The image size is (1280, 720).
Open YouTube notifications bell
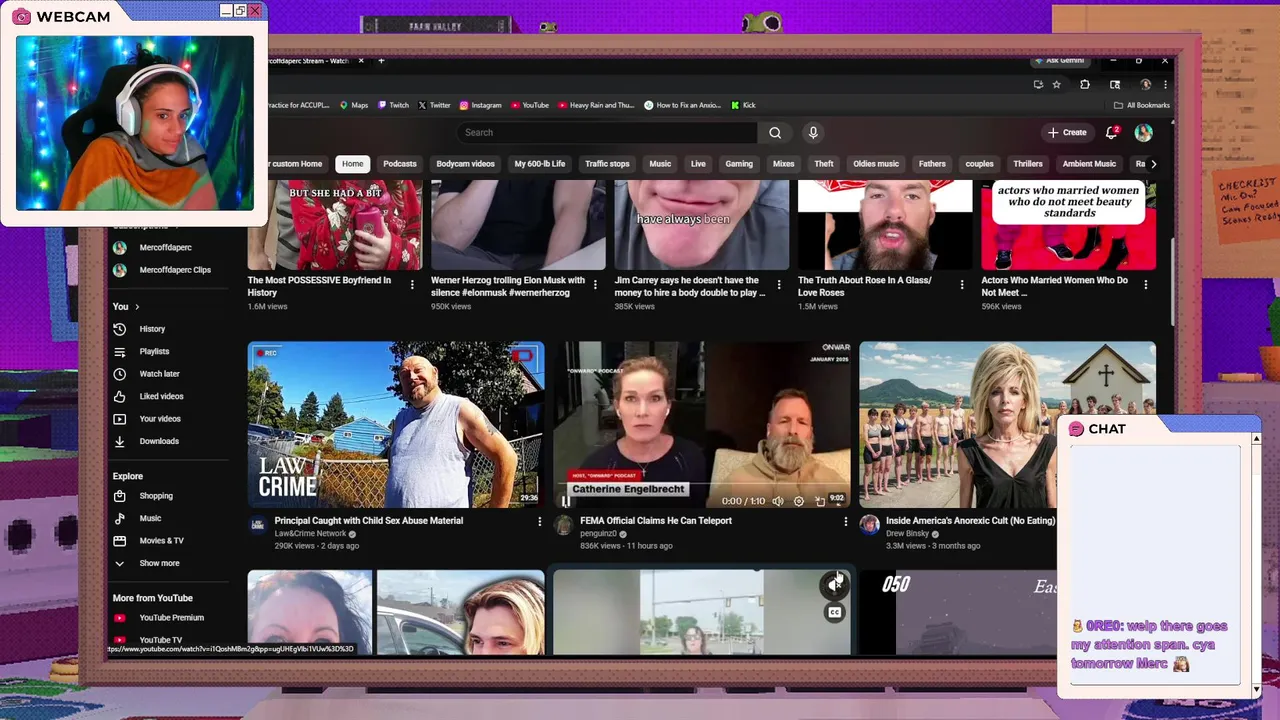[x=1111, y=132]
